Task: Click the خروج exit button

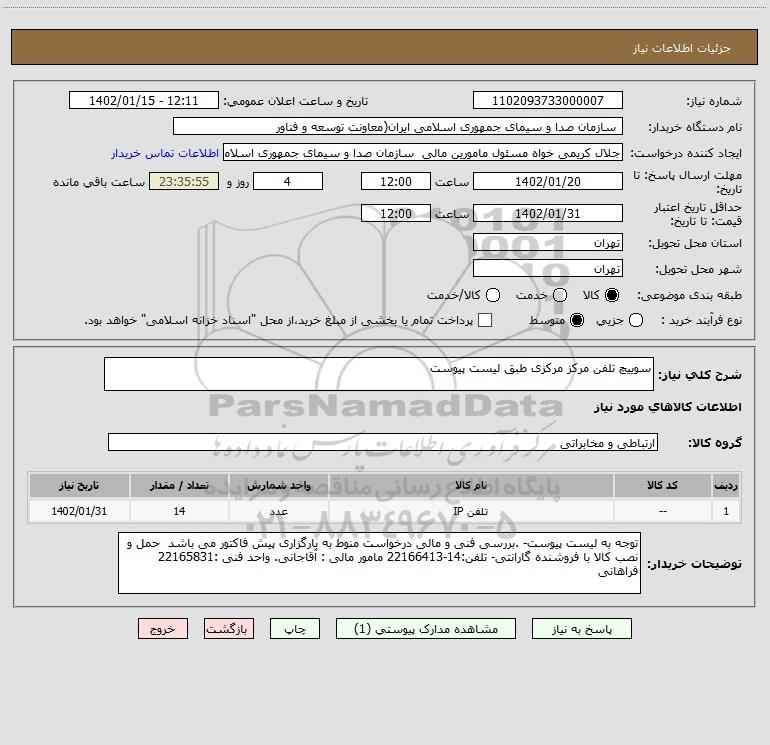Action: pos(163,629)
